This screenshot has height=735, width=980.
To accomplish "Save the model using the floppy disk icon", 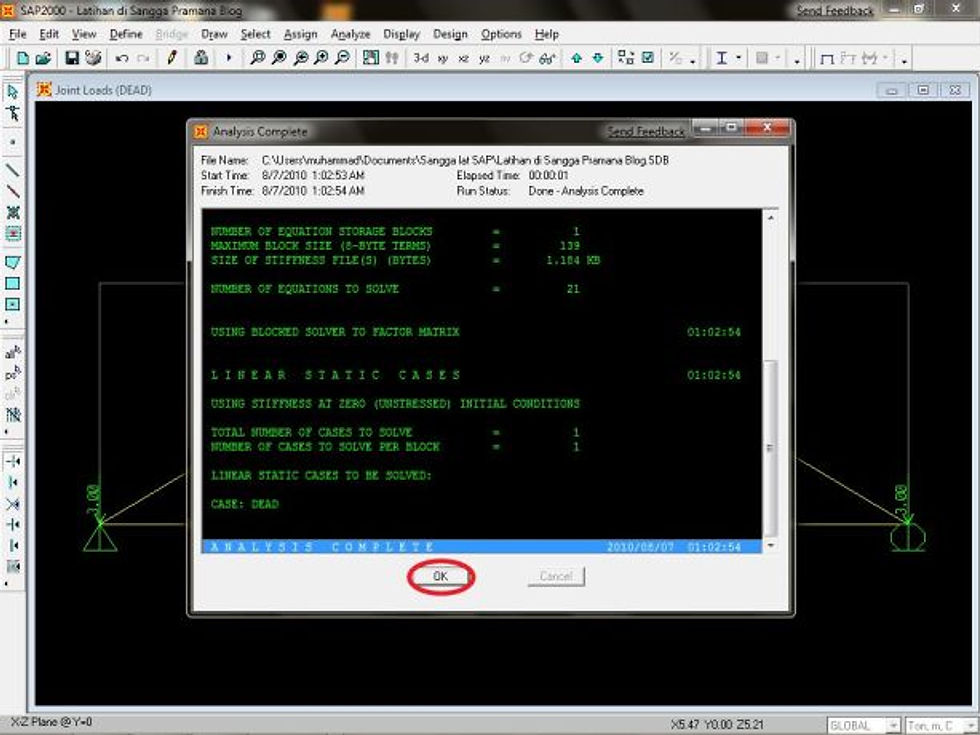I will (72, 58).
